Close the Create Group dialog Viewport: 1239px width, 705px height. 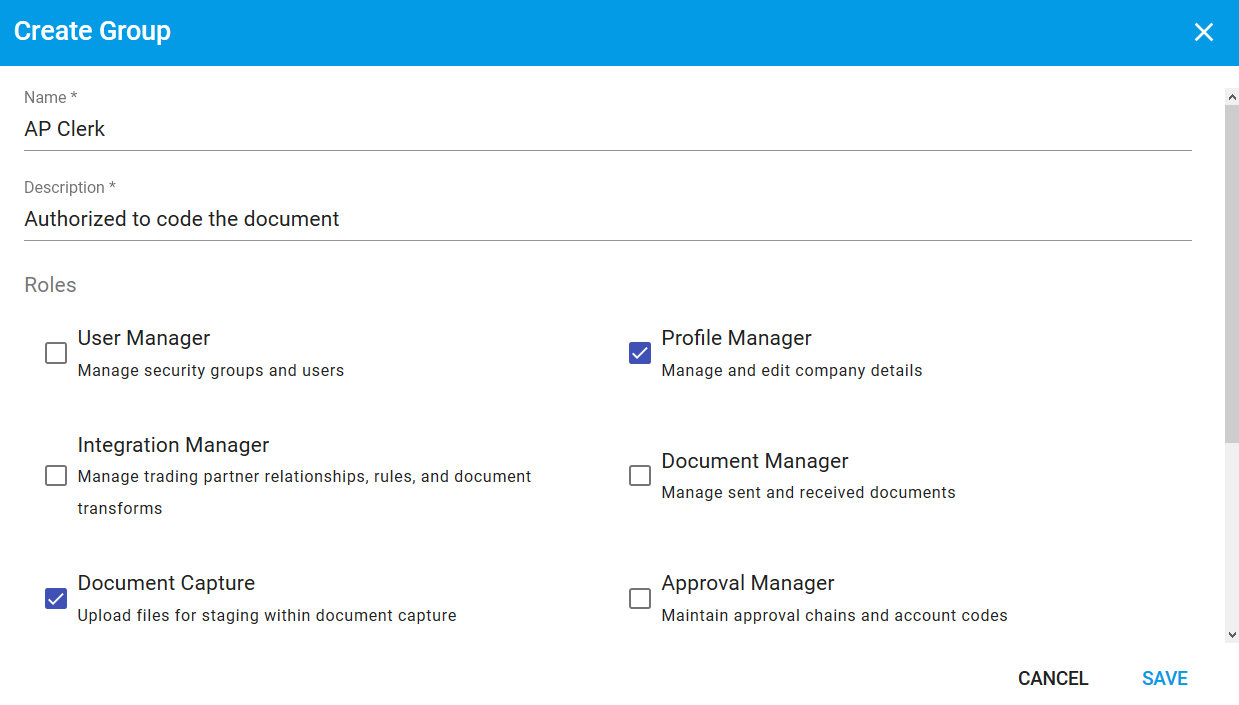pos(1203,31)
